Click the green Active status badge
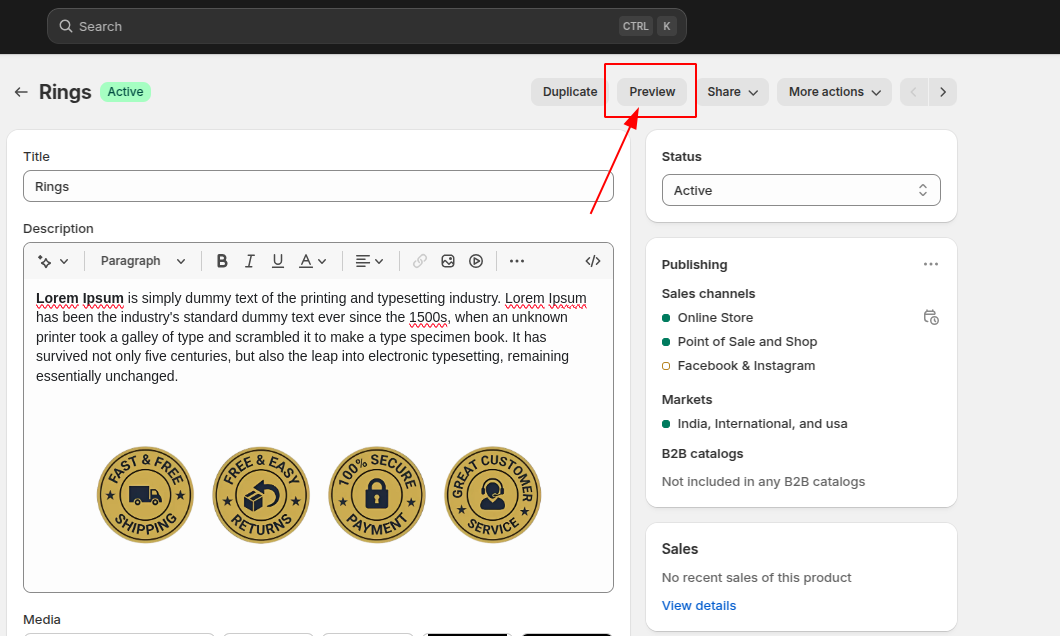Image resolution: width=1060 pixels, height=636 pixels. click(125, 92)
